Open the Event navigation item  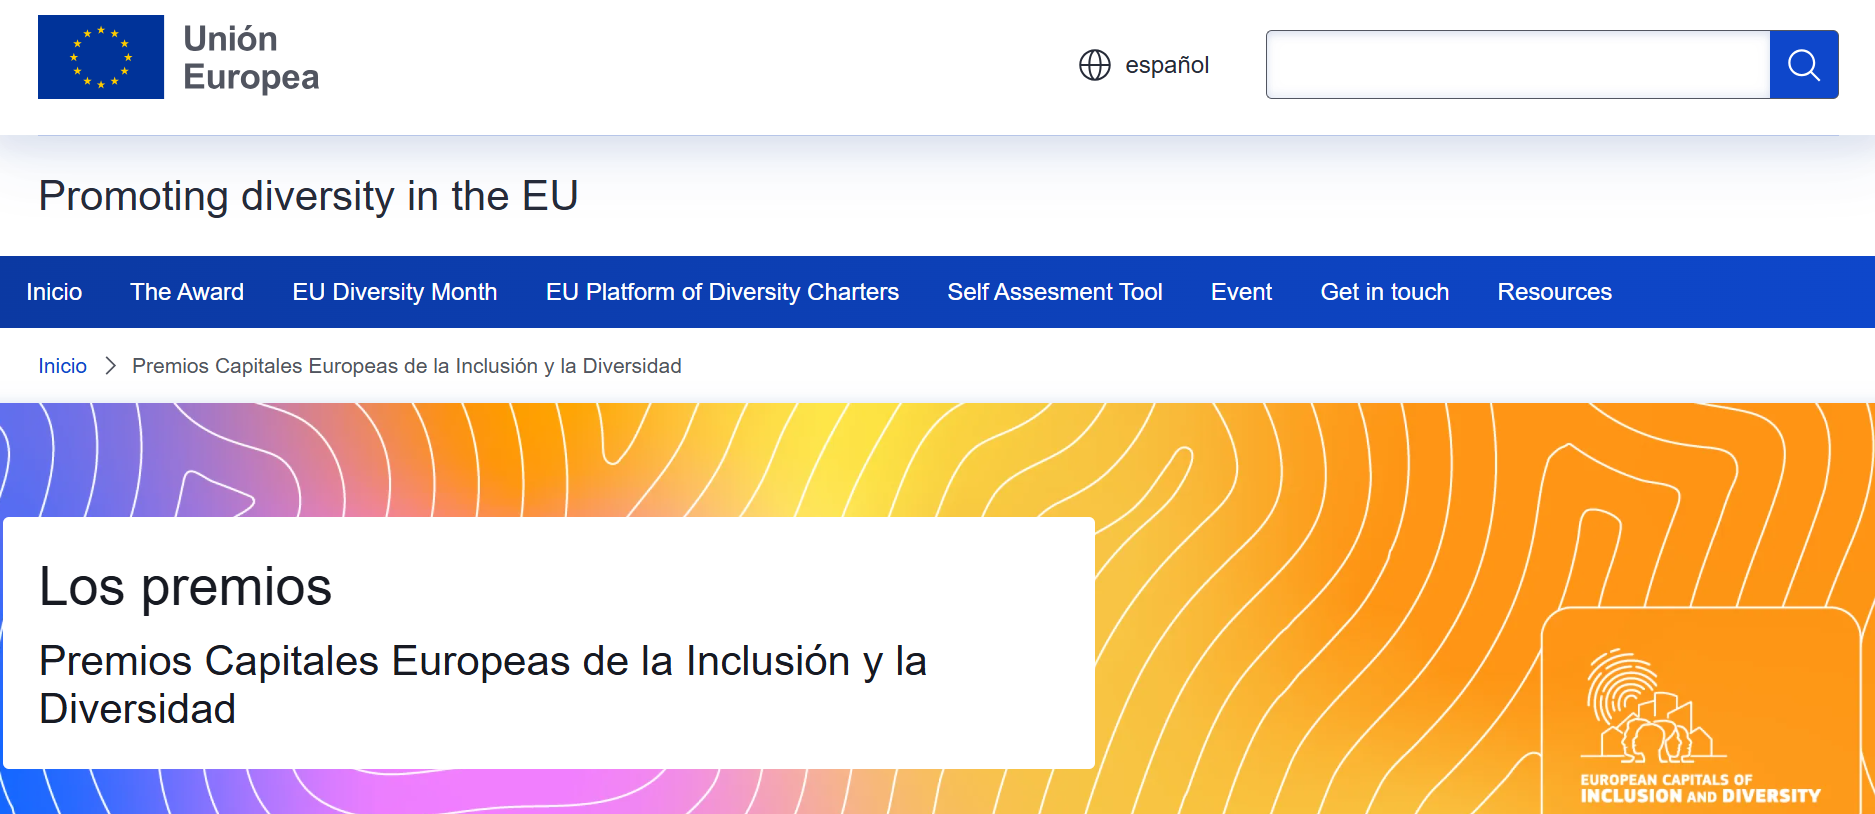pyautogui.click(x=1241, y=292)
